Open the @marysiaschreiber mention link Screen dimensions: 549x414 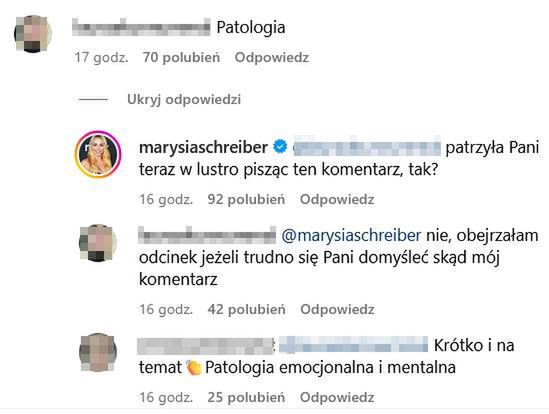click(351, 235)
